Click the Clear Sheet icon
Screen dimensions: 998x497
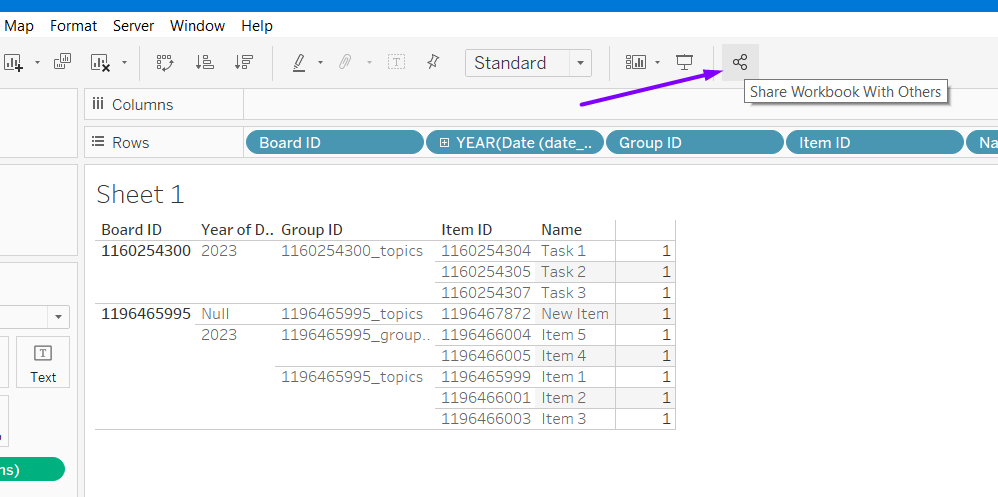[100, 62]
